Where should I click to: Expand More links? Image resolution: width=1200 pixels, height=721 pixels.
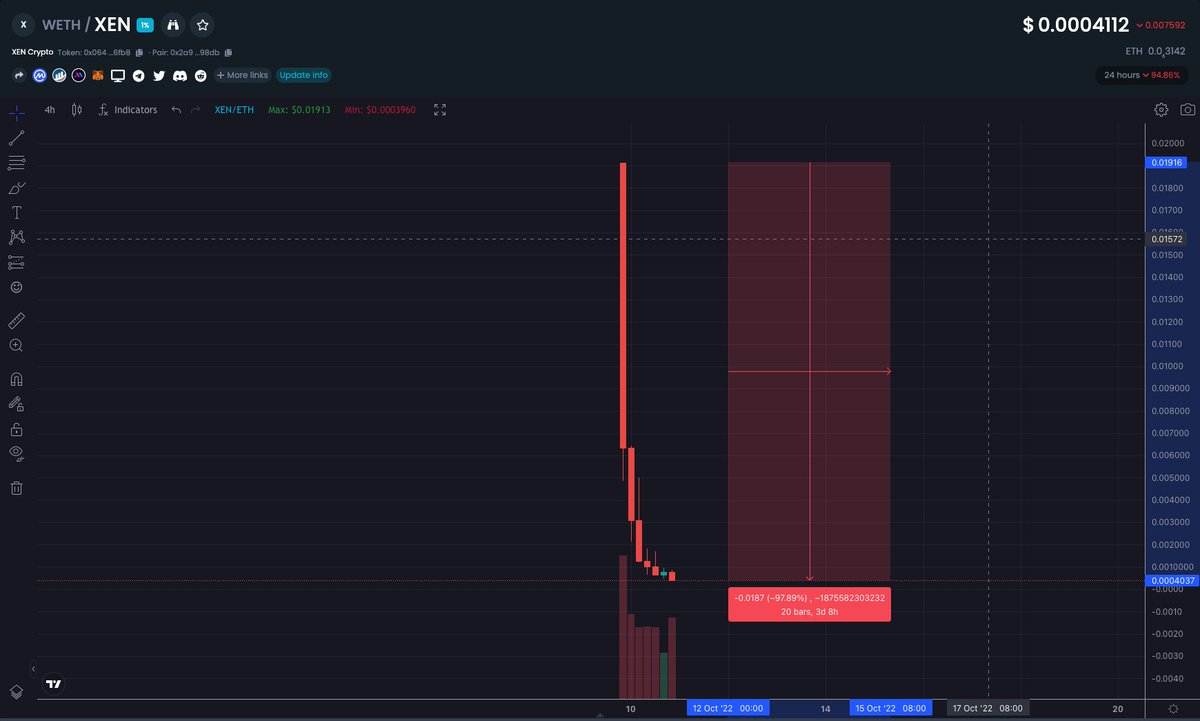click(241, 75)
